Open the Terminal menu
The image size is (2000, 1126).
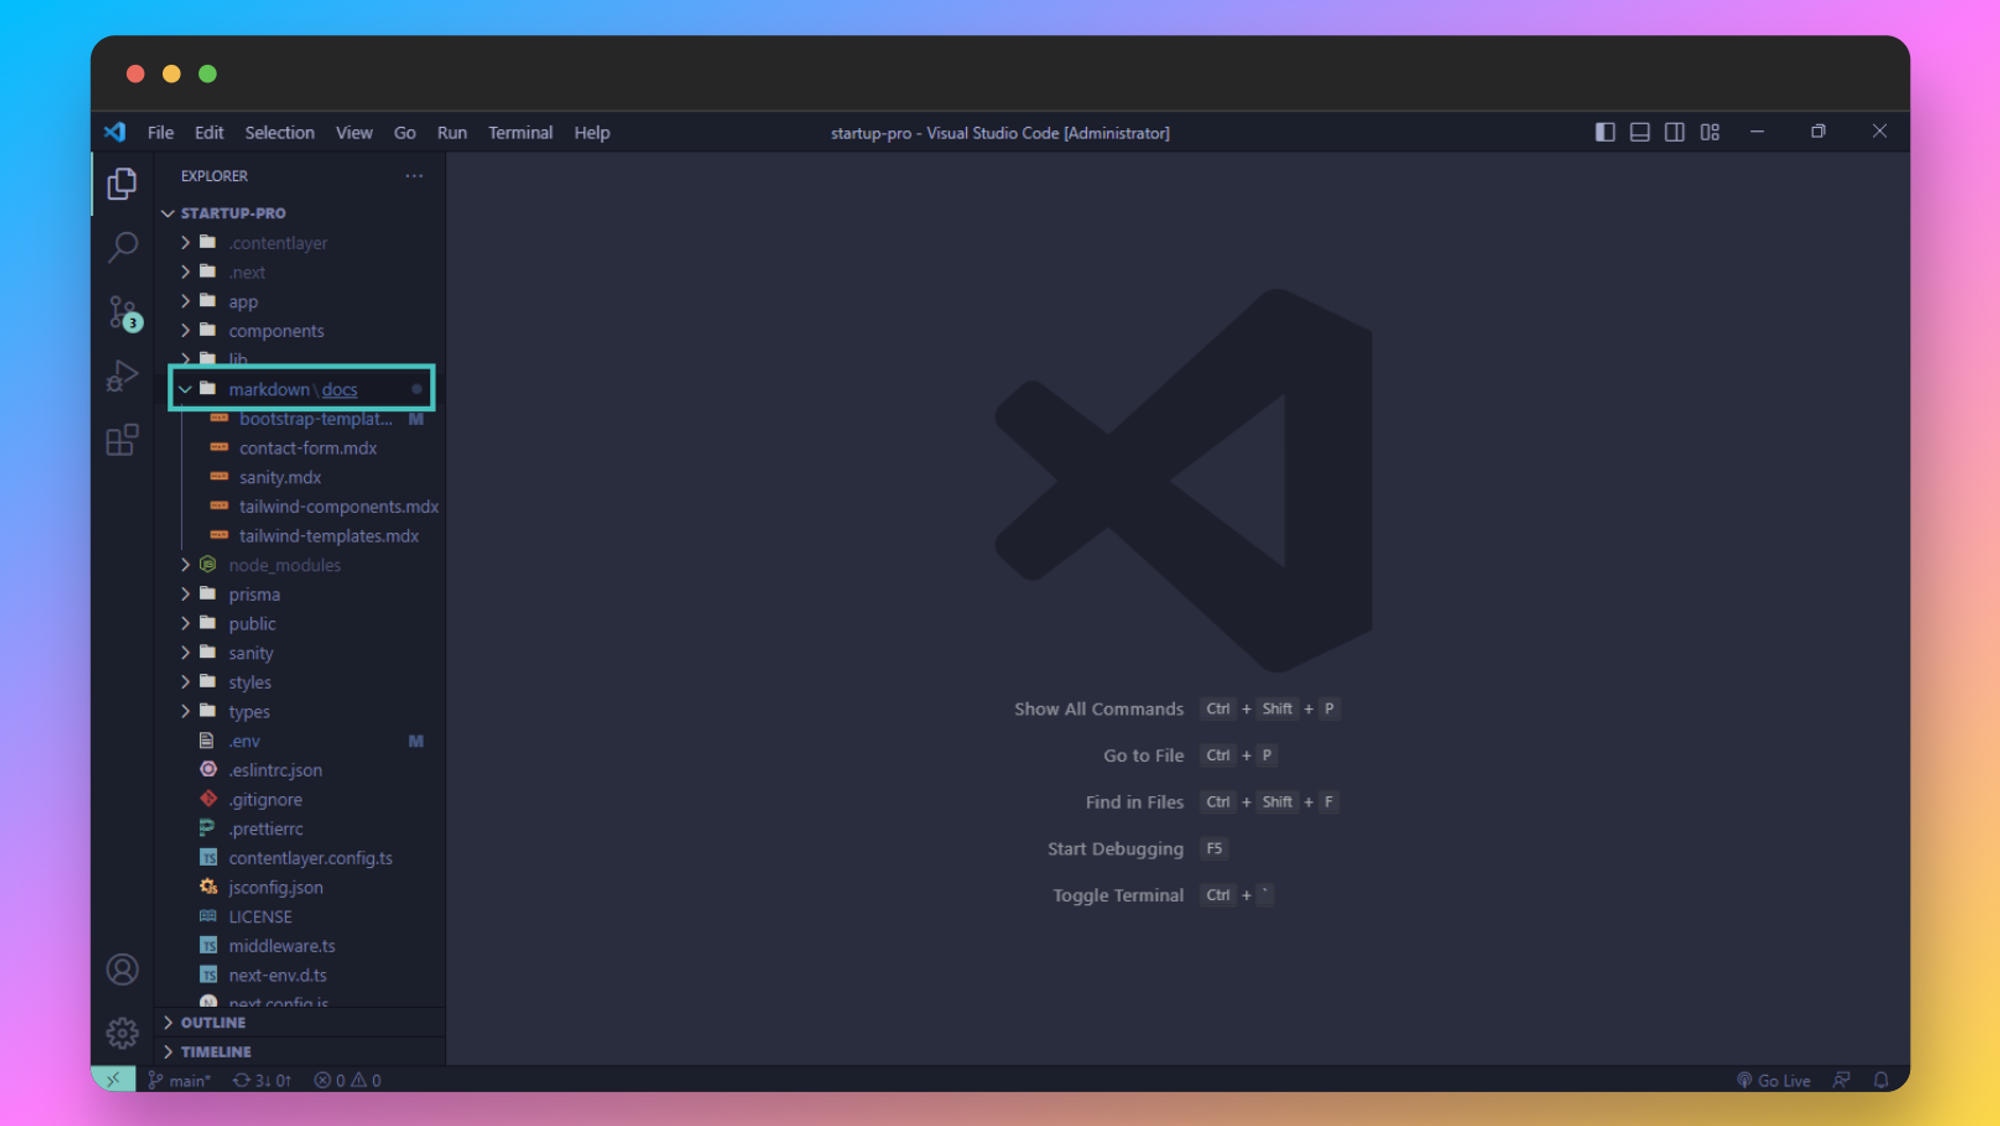(x=520, y=132)
